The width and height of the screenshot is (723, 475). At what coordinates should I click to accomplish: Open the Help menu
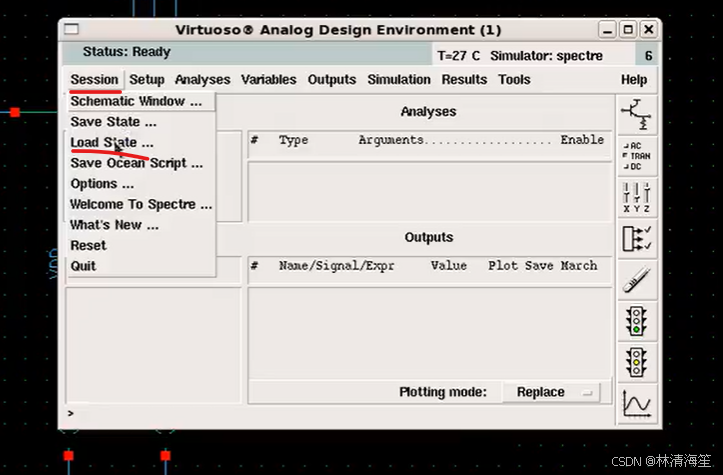pos(634,80)
